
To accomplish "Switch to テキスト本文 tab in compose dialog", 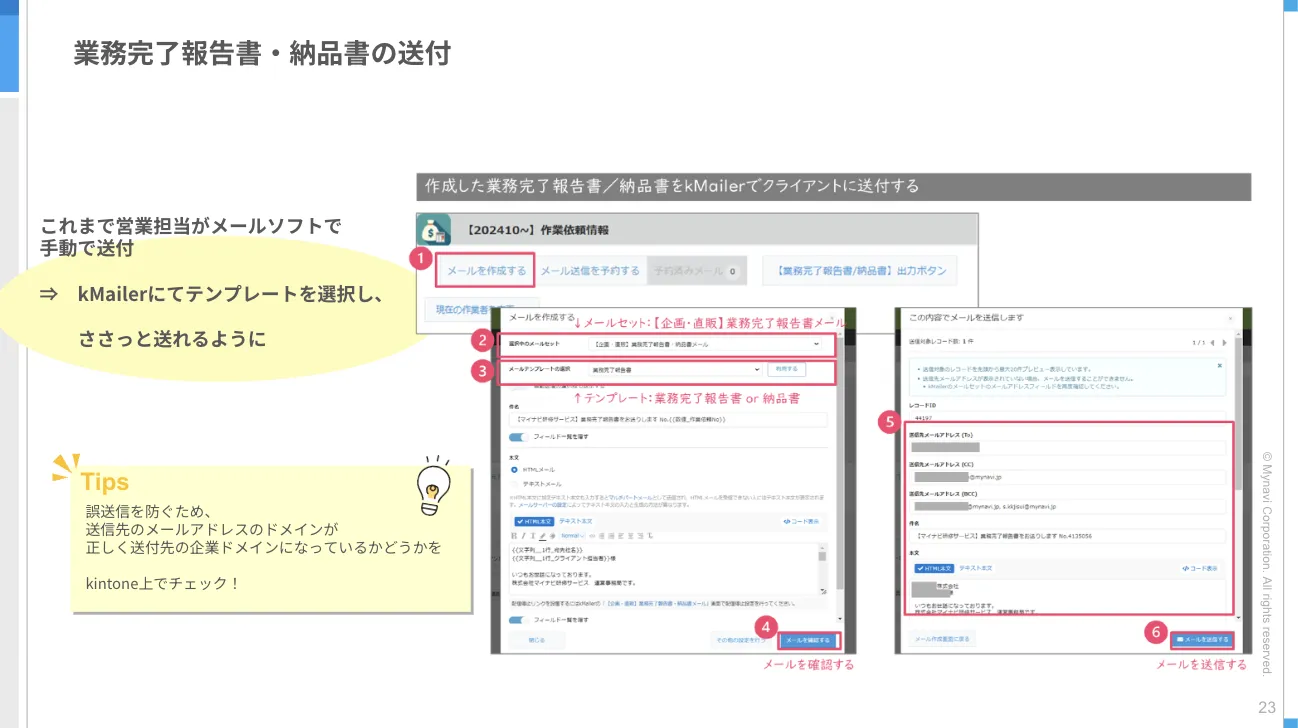I will pyautogui.click(x=575, y=521).
